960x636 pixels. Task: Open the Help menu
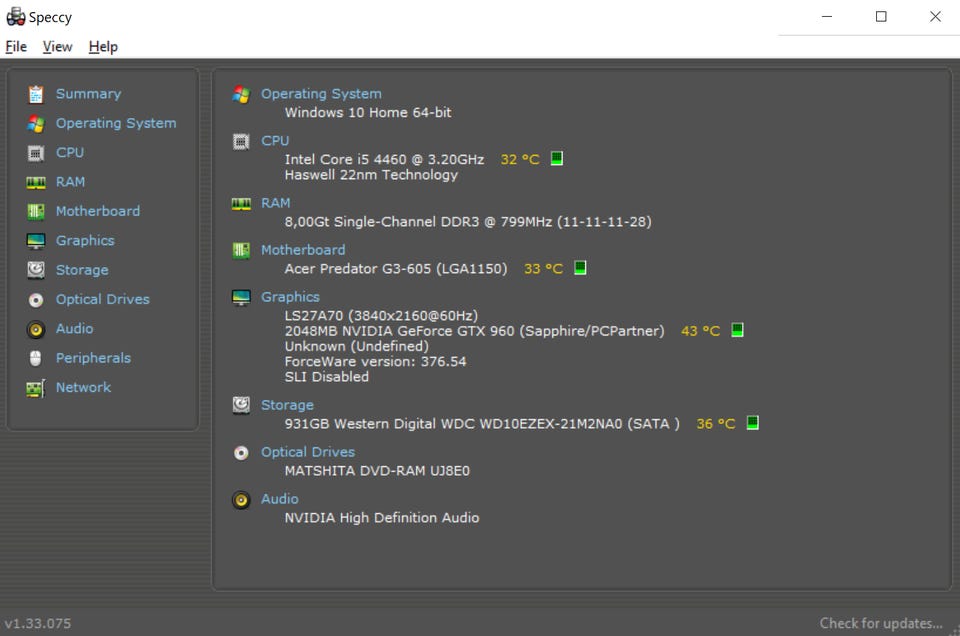pos(103,47)
